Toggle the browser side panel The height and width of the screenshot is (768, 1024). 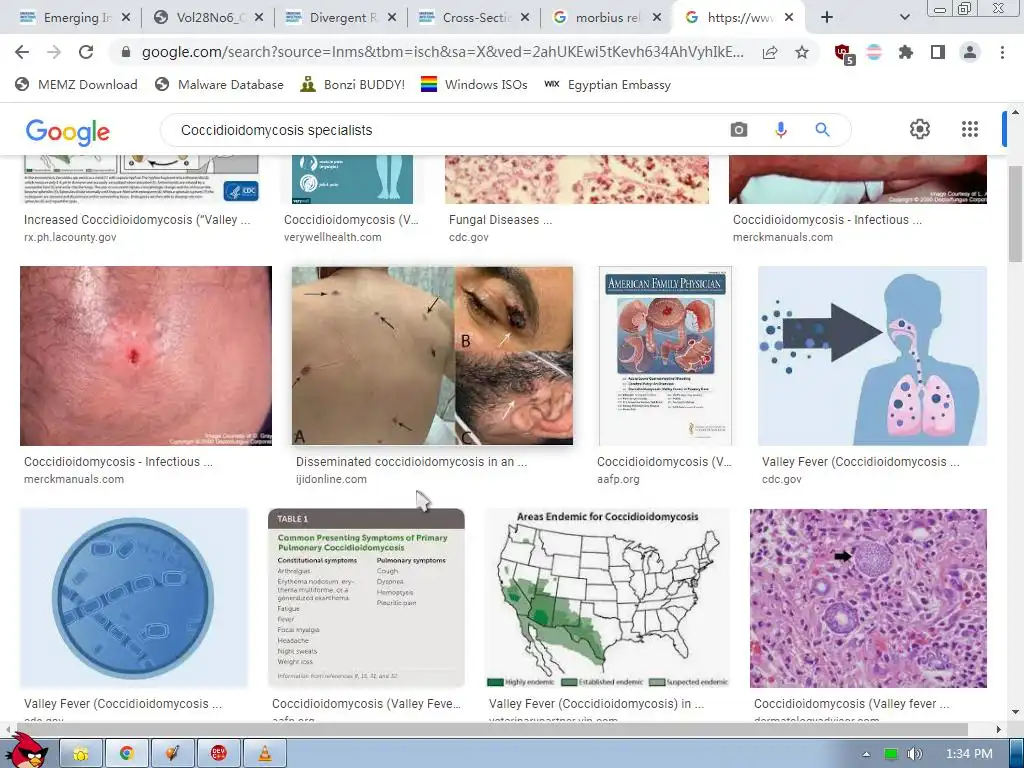[x=938, y=52]
